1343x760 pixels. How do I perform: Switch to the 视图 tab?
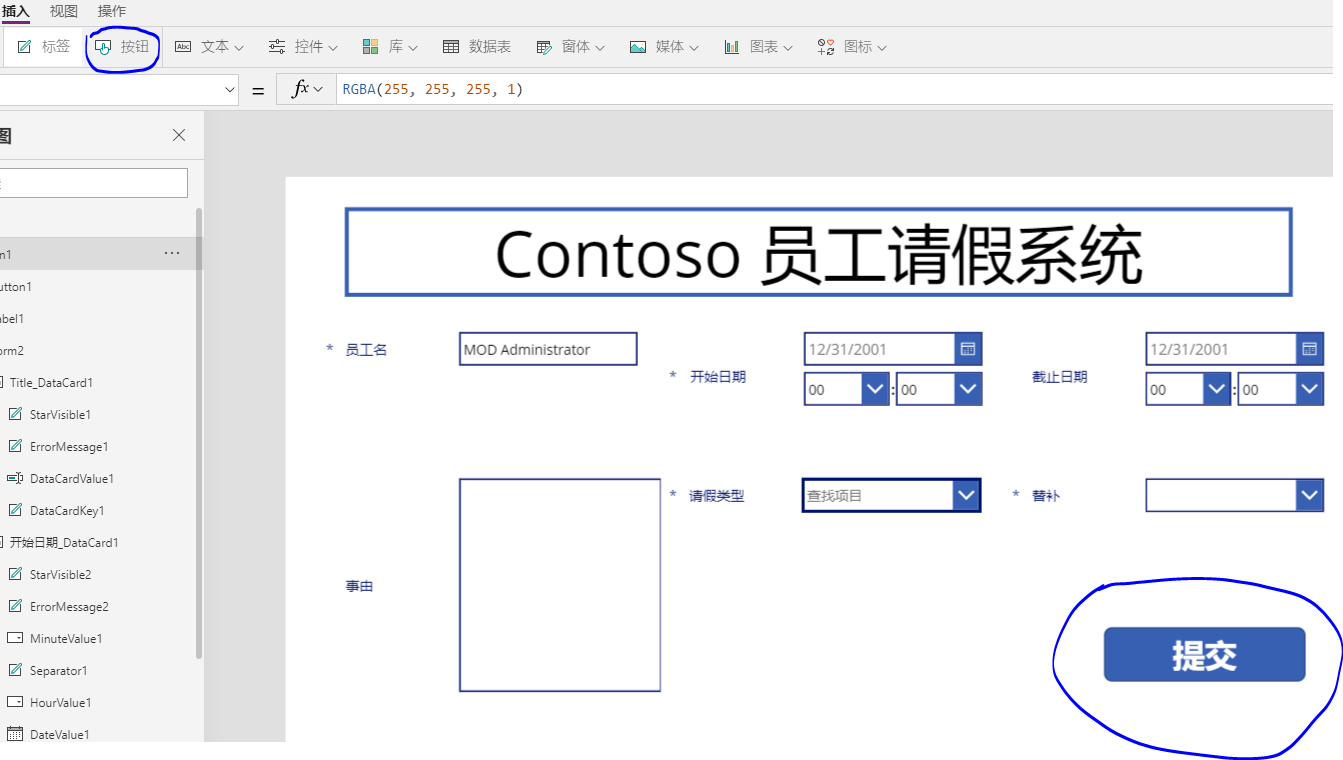[64, 11]
